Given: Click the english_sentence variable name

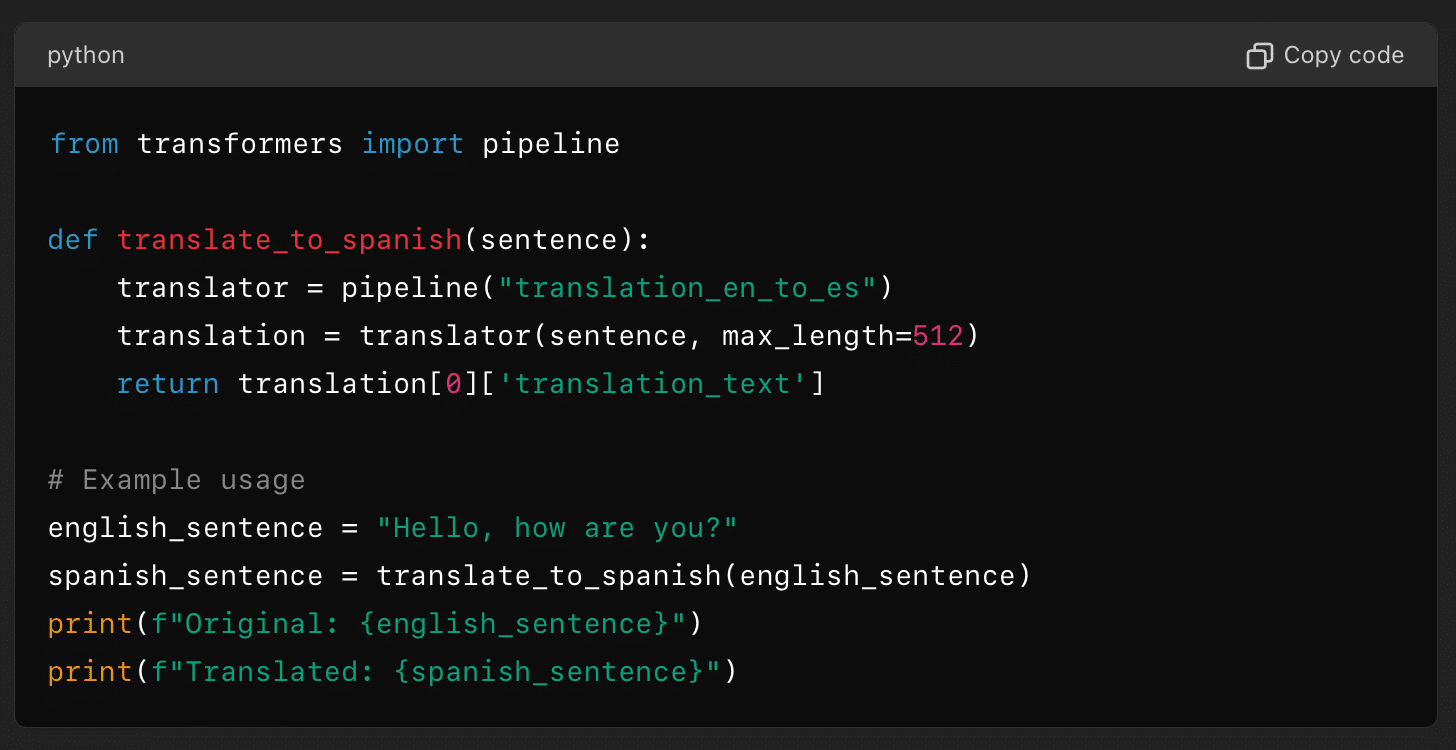Looking at the screenshot, I should pyautogui.click(x=184, y=527).
